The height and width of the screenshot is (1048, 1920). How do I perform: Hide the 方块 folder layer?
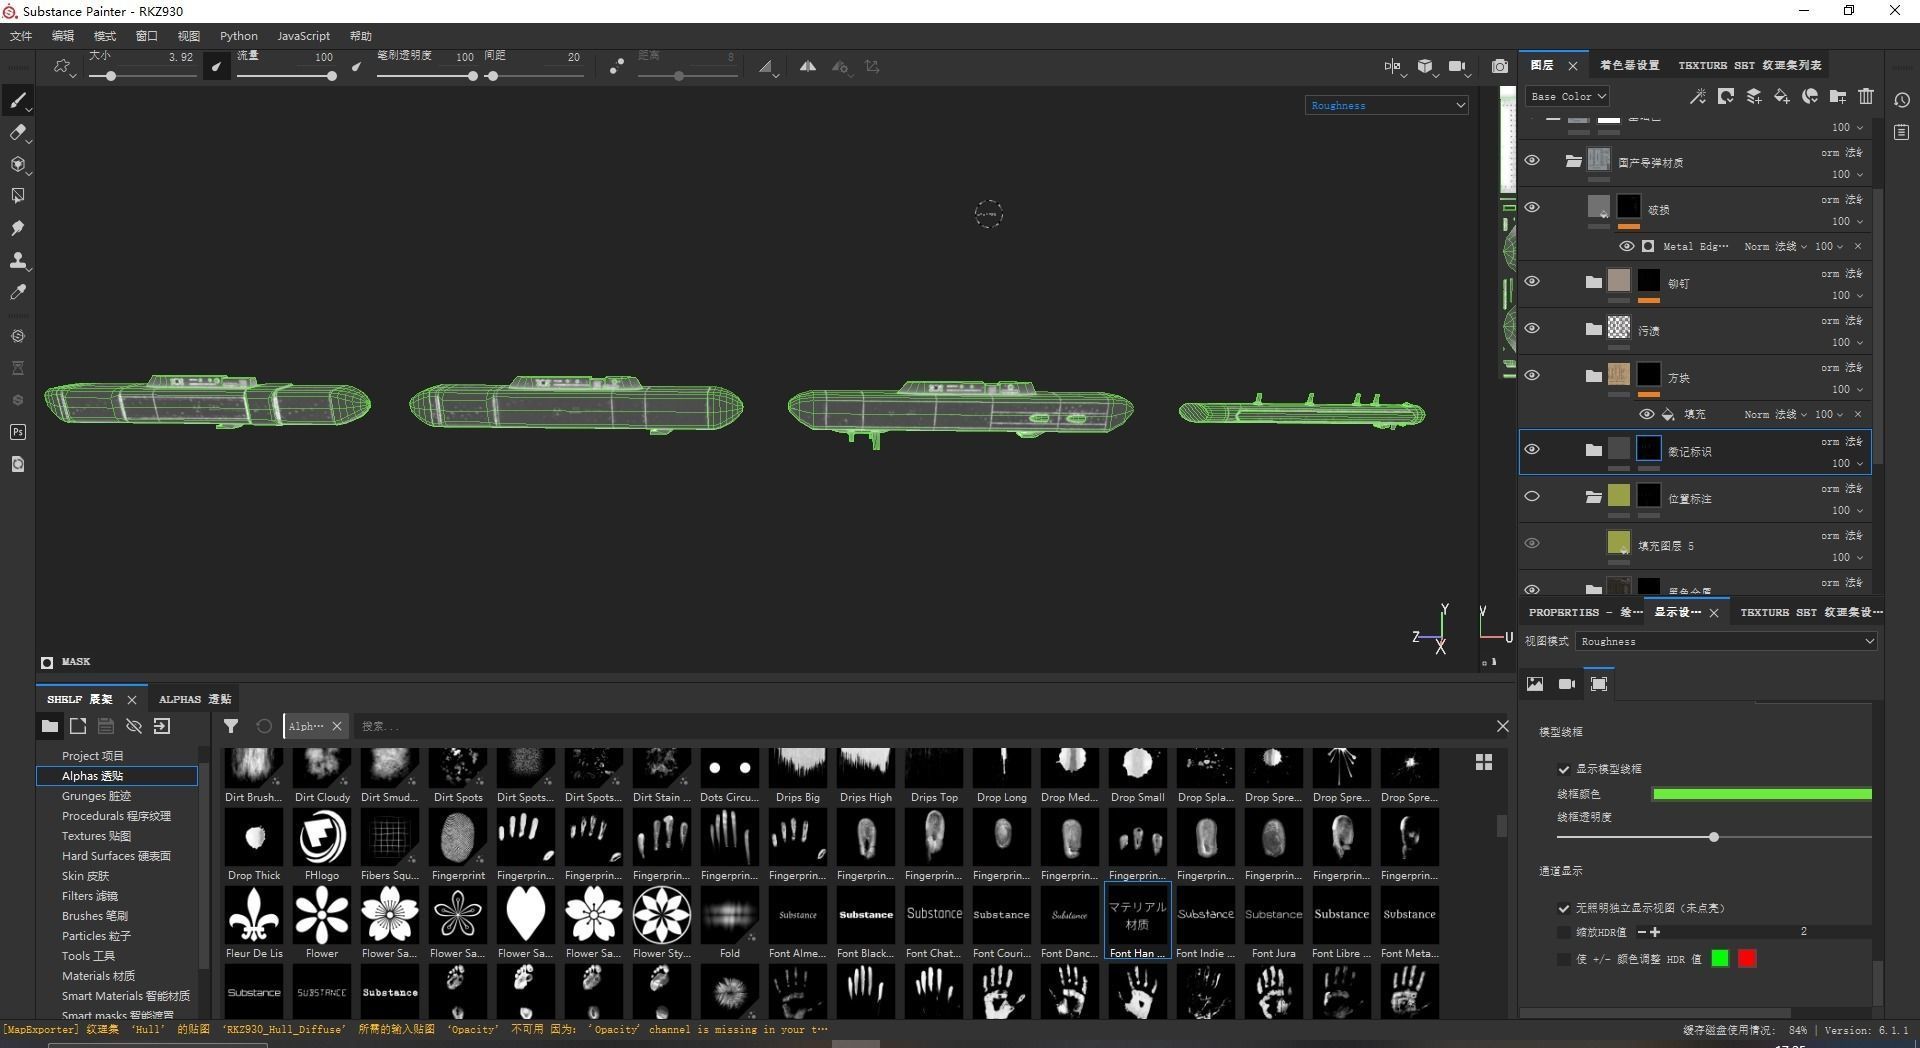[1532, 376]
